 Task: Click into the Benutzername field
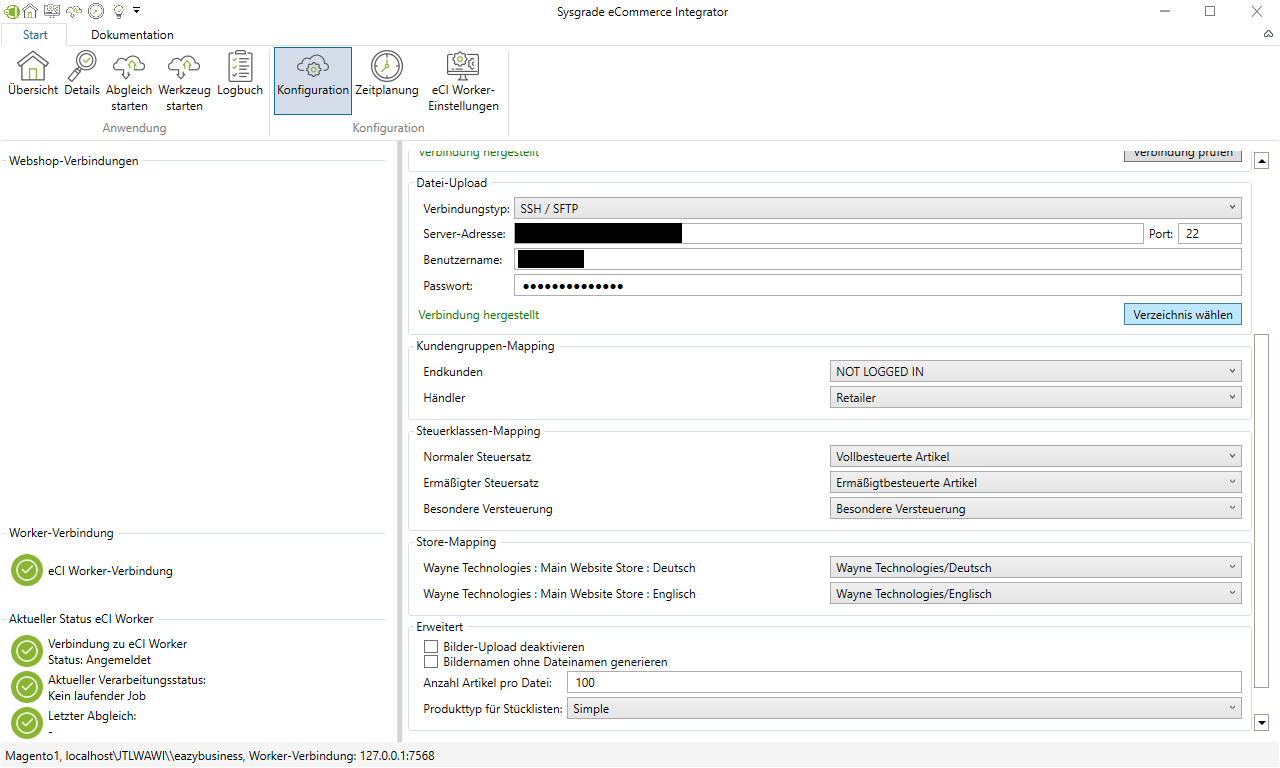(878, 260)
